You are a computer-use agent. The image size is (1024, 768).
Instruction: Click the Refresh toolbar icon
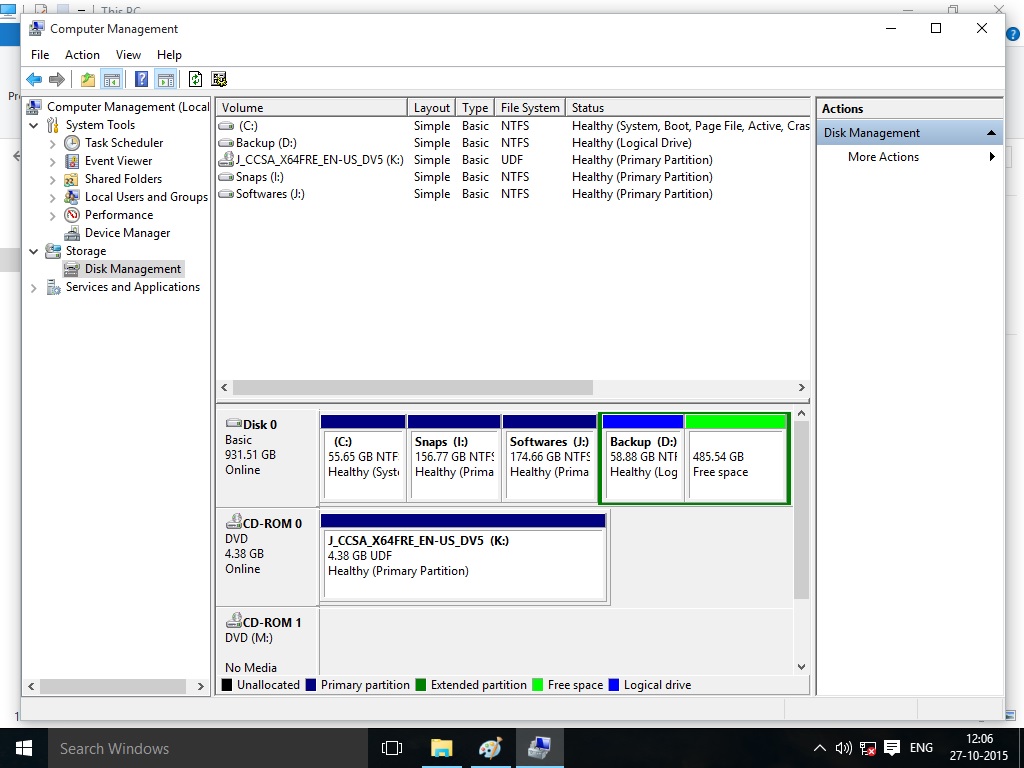[x=196, y=80]
